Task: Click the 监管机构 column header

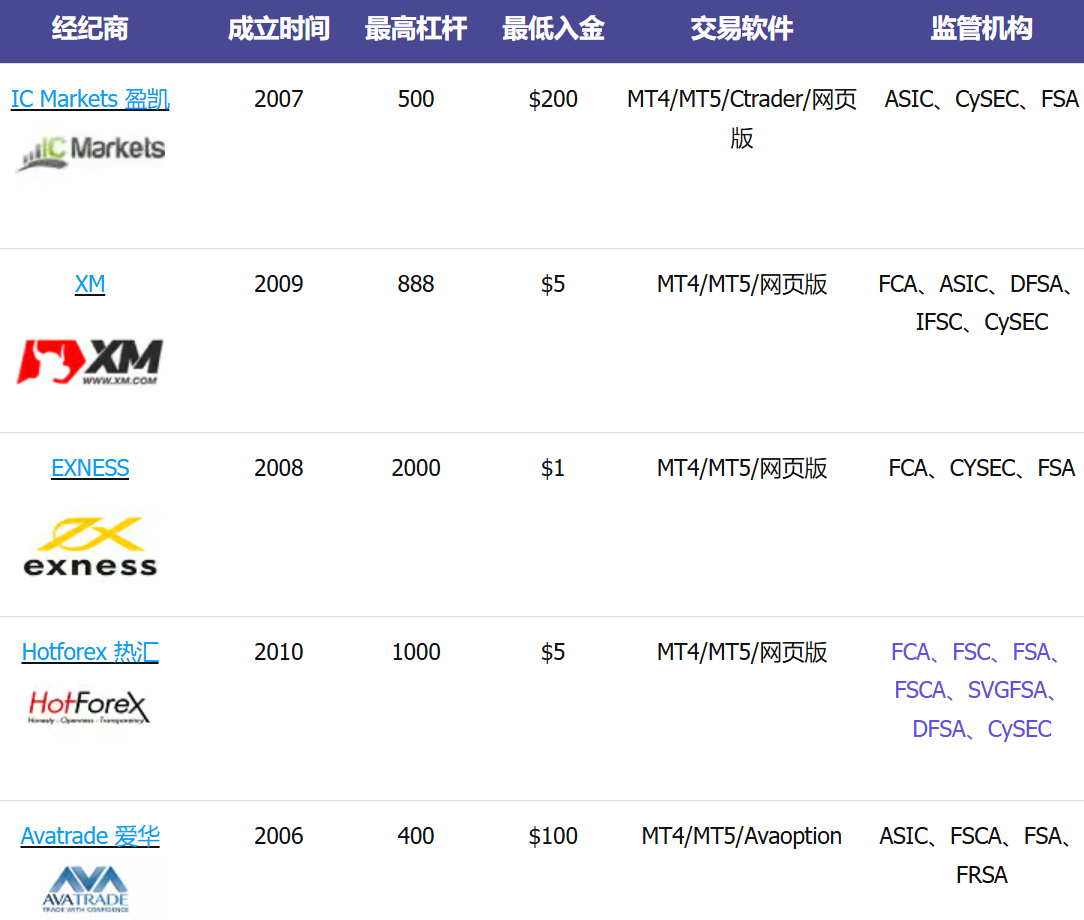Action: point(982,28)
